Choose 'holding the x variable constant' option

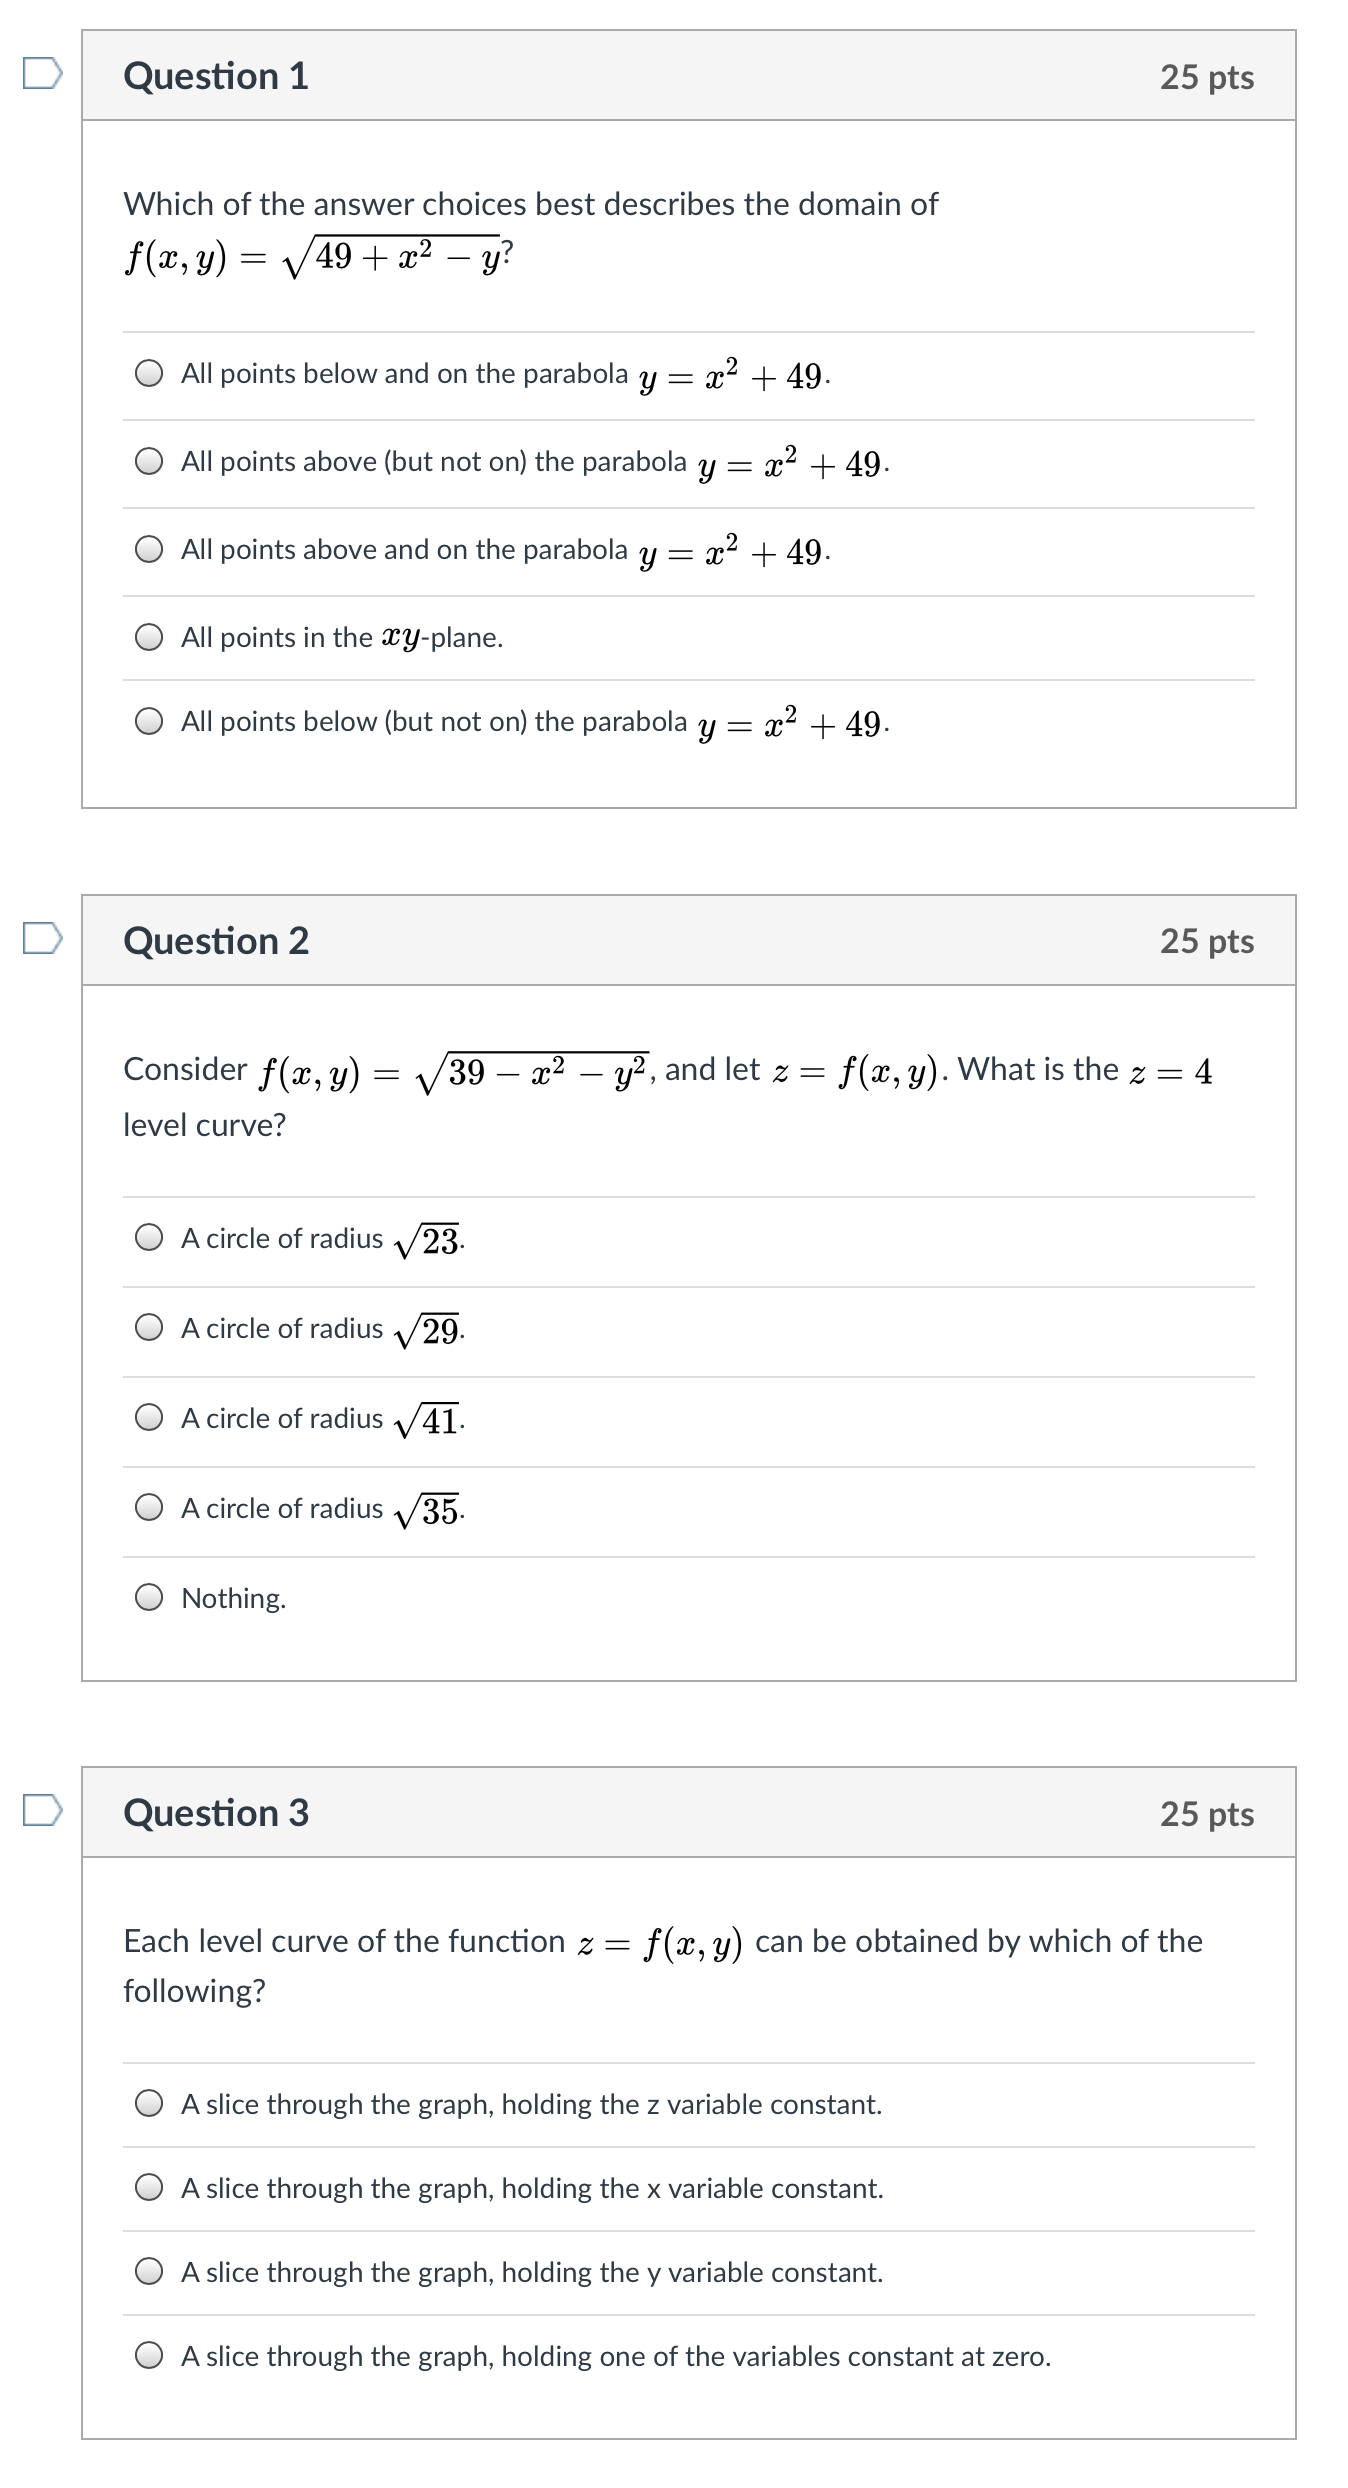point(150,2188)
